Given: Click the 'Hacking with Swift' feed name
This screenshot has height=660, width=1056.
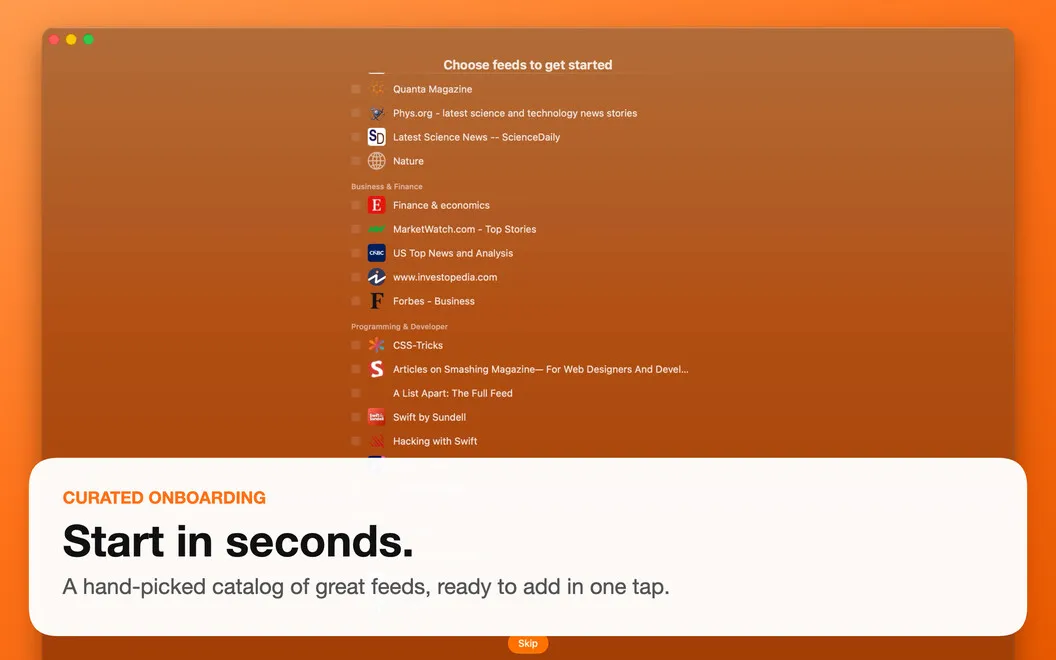Looking at the screenshot, I should [435, 441].
